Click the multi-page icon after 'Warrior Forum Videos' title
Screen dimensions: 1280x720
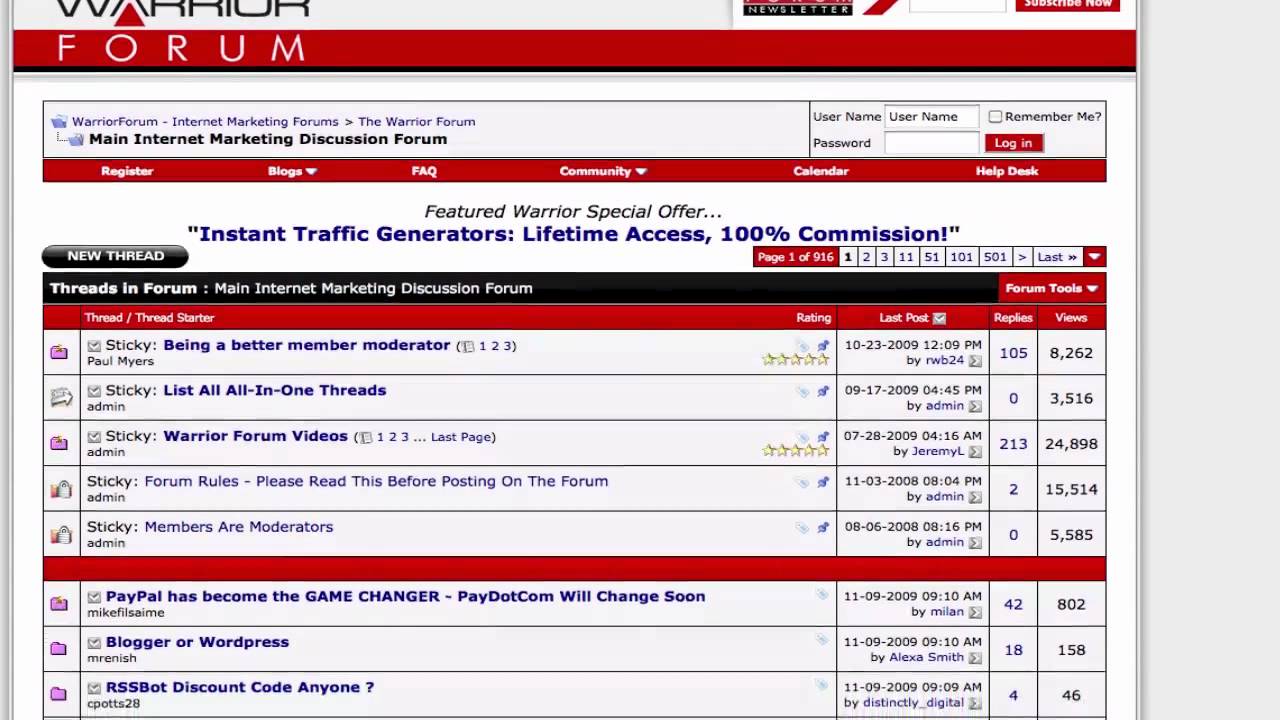pos(366,437)
